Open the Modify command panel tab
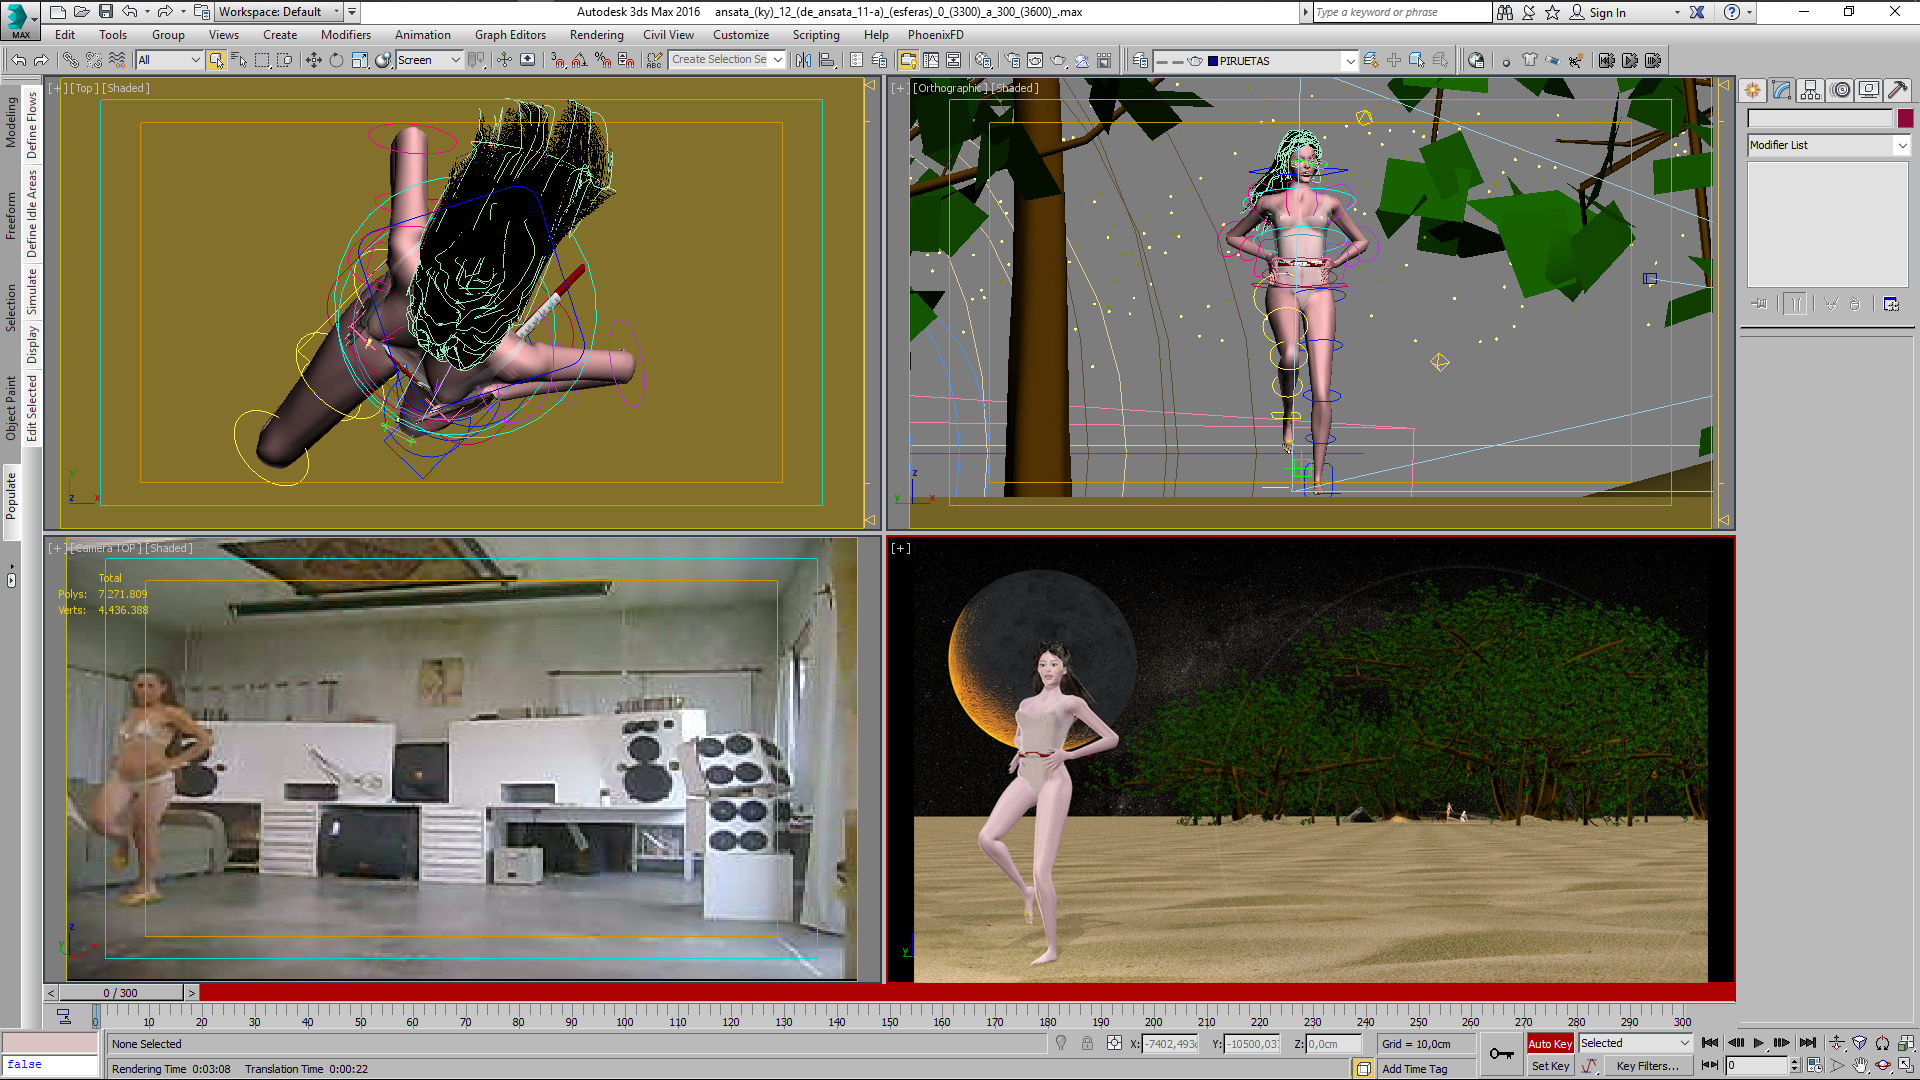Image resolution: width=1920 pixels, height=1080 pixels. click(x=1782, y=90)
